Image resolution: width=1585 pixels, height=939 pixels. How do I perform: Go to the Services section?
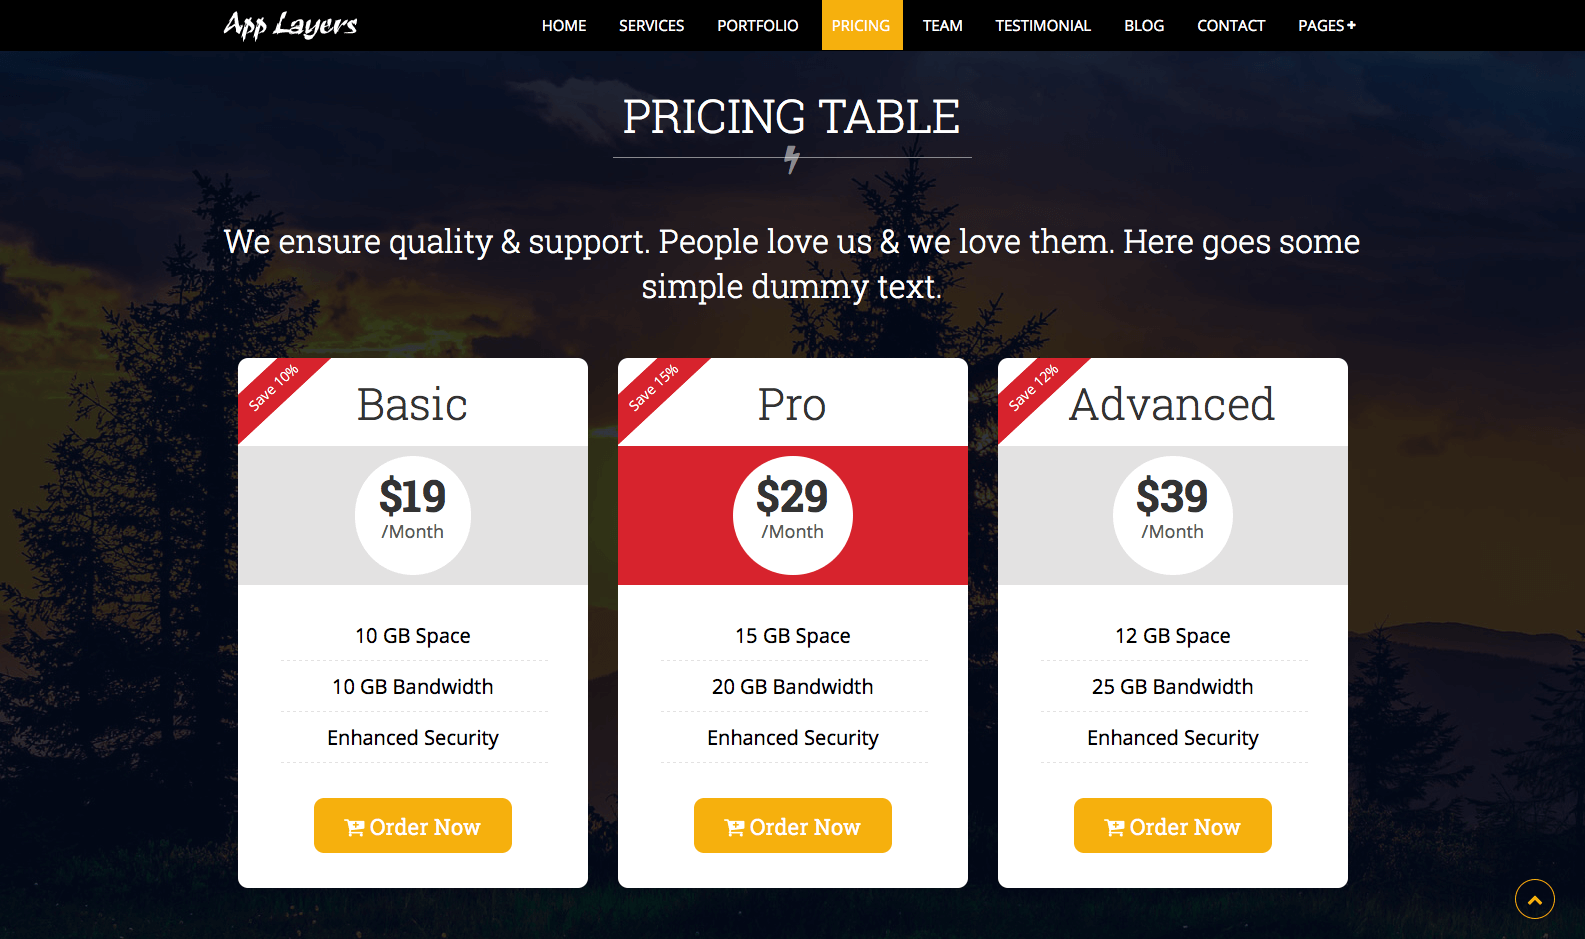click(x=651, y=25)
